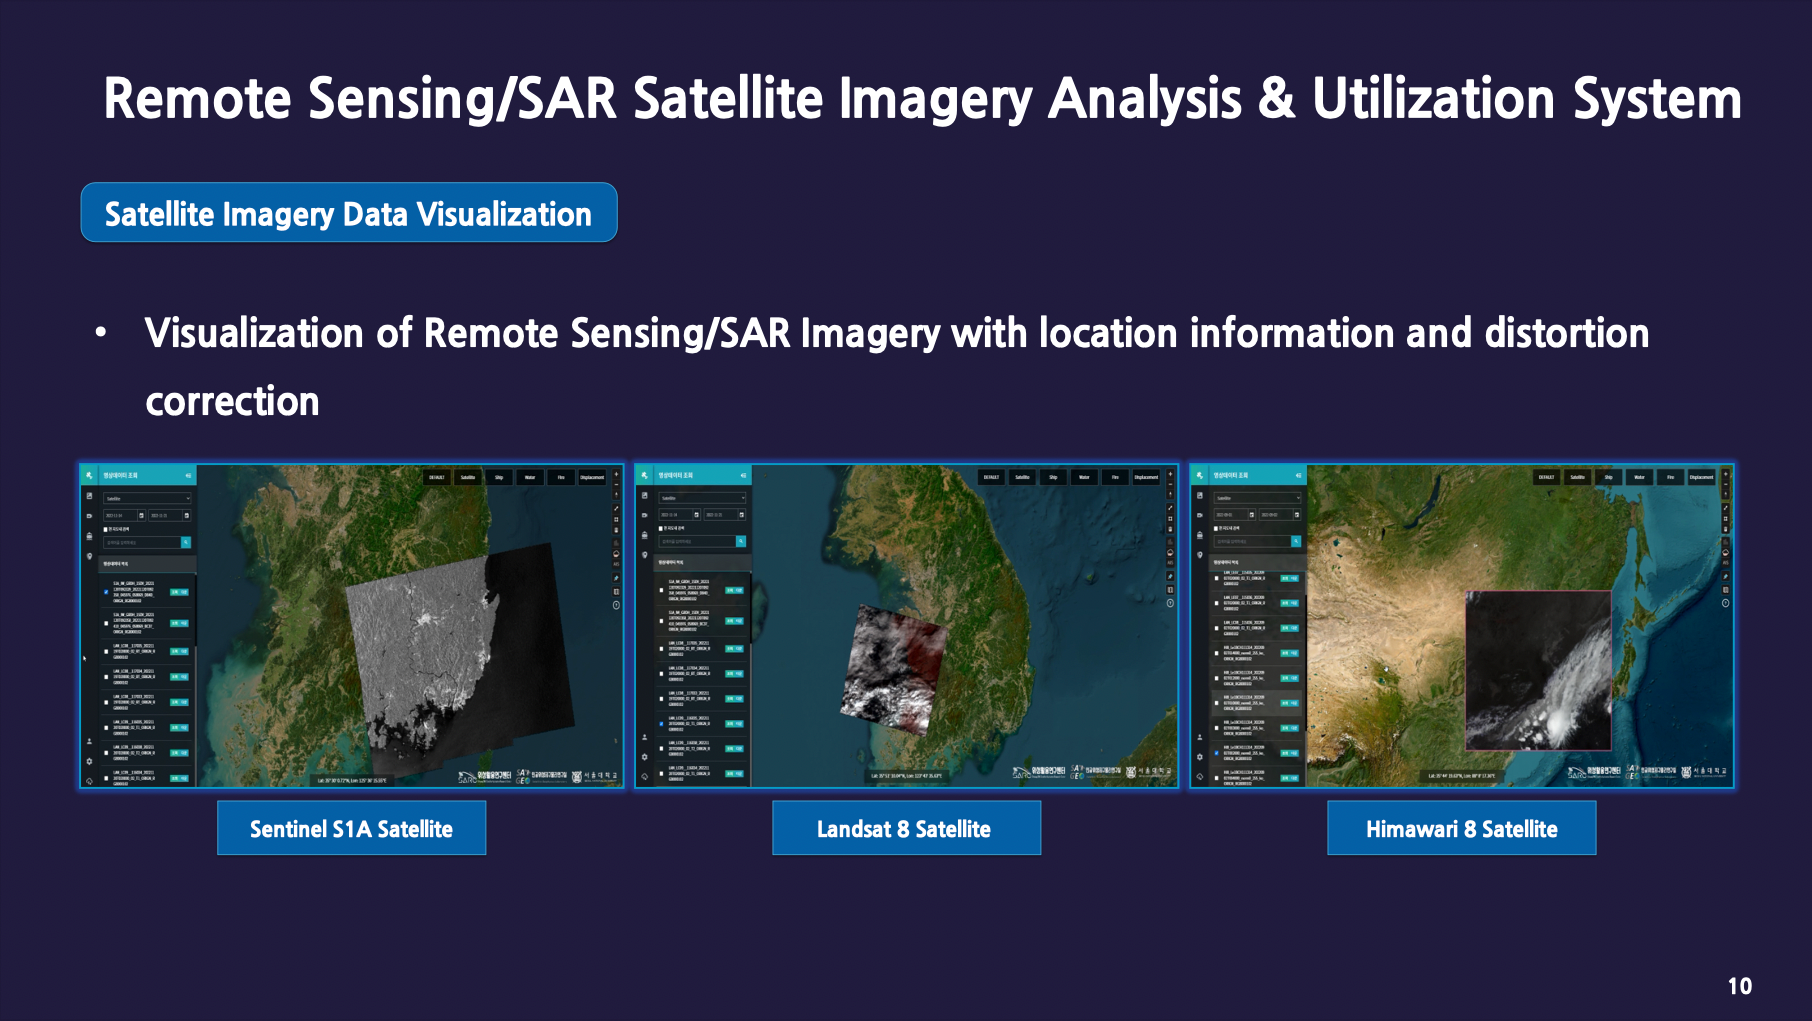The image size is (1812, 1021).
Task: Open help icon in Himawari 8 map toolbar
Action: 1726,603
